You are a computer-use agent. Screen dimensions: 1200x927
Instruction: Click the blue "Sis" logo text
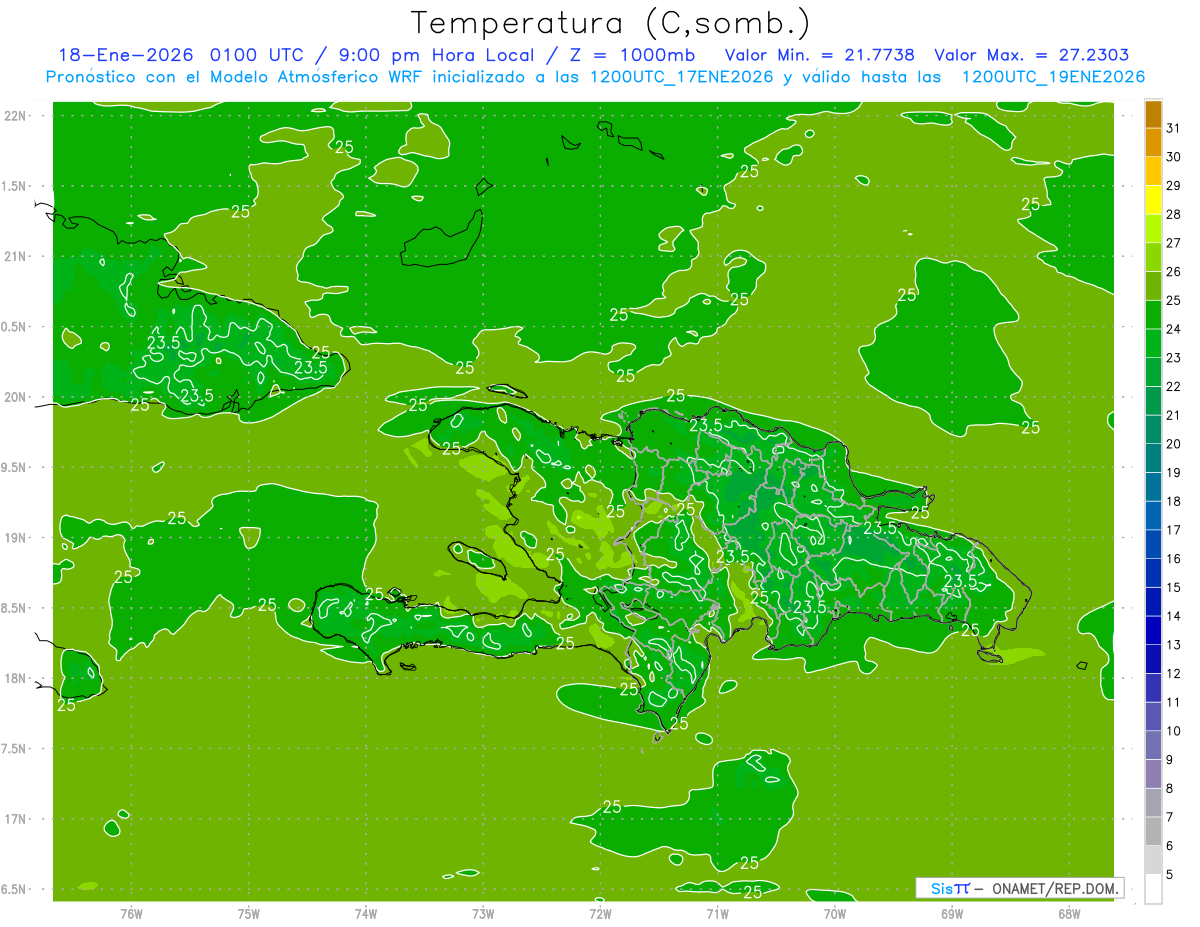tap(942, 888)
